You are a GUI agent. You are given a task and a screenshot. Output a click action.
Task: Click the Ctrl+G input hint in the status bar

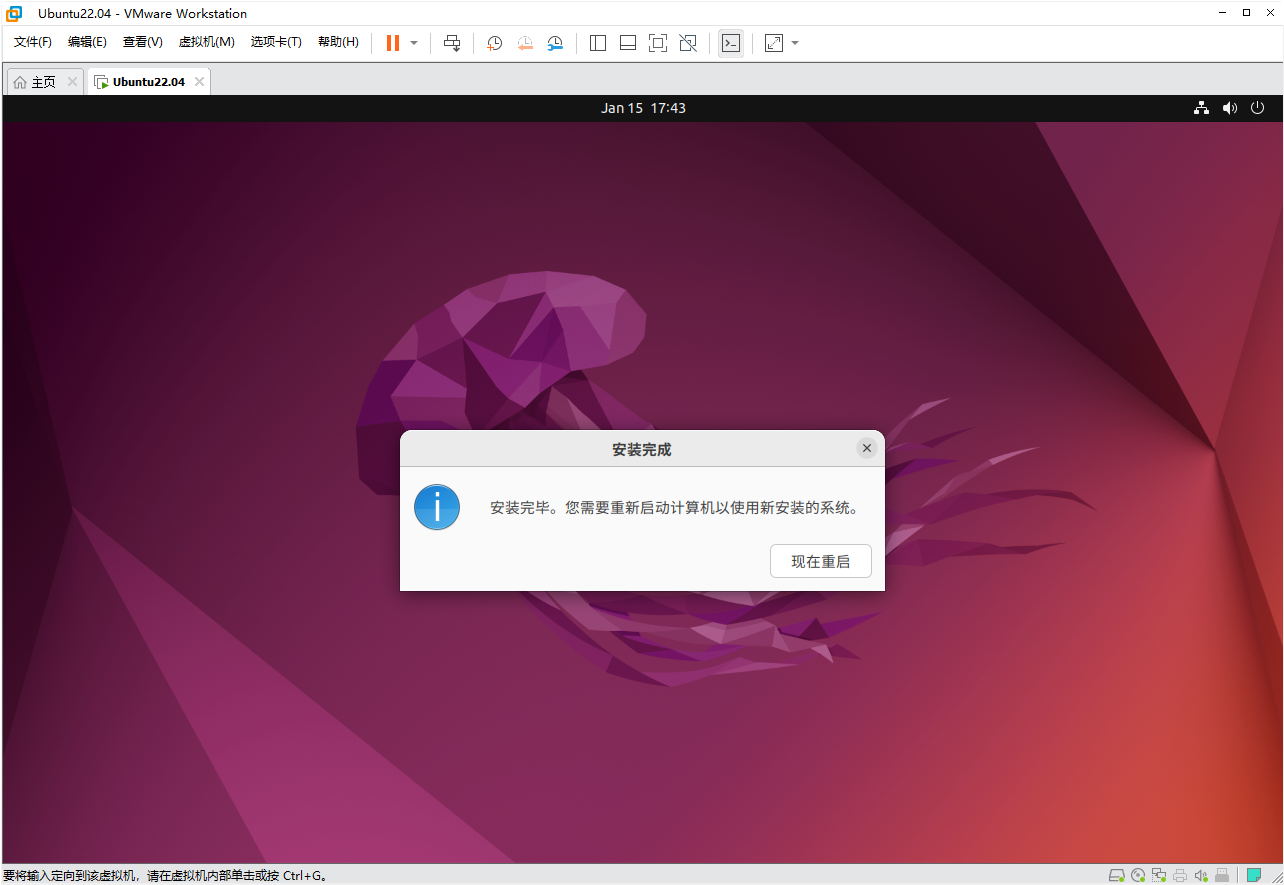[x=304, y=876]
